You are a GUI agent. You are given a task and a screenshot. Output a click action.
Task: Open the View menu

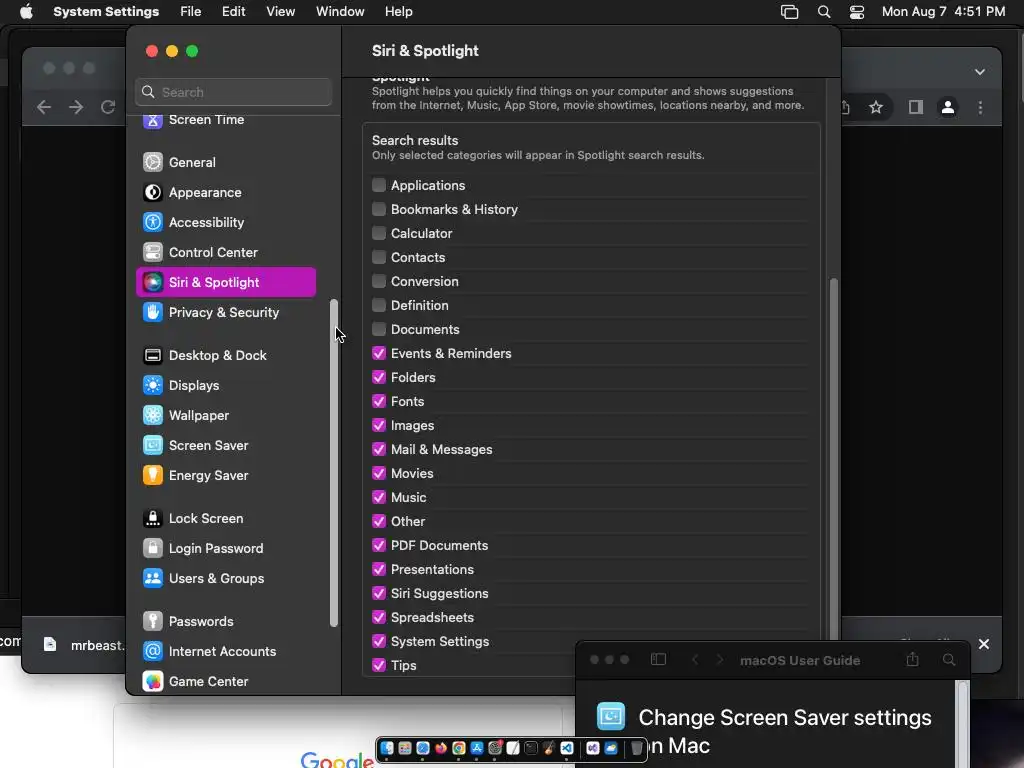[x=280, y=12]
